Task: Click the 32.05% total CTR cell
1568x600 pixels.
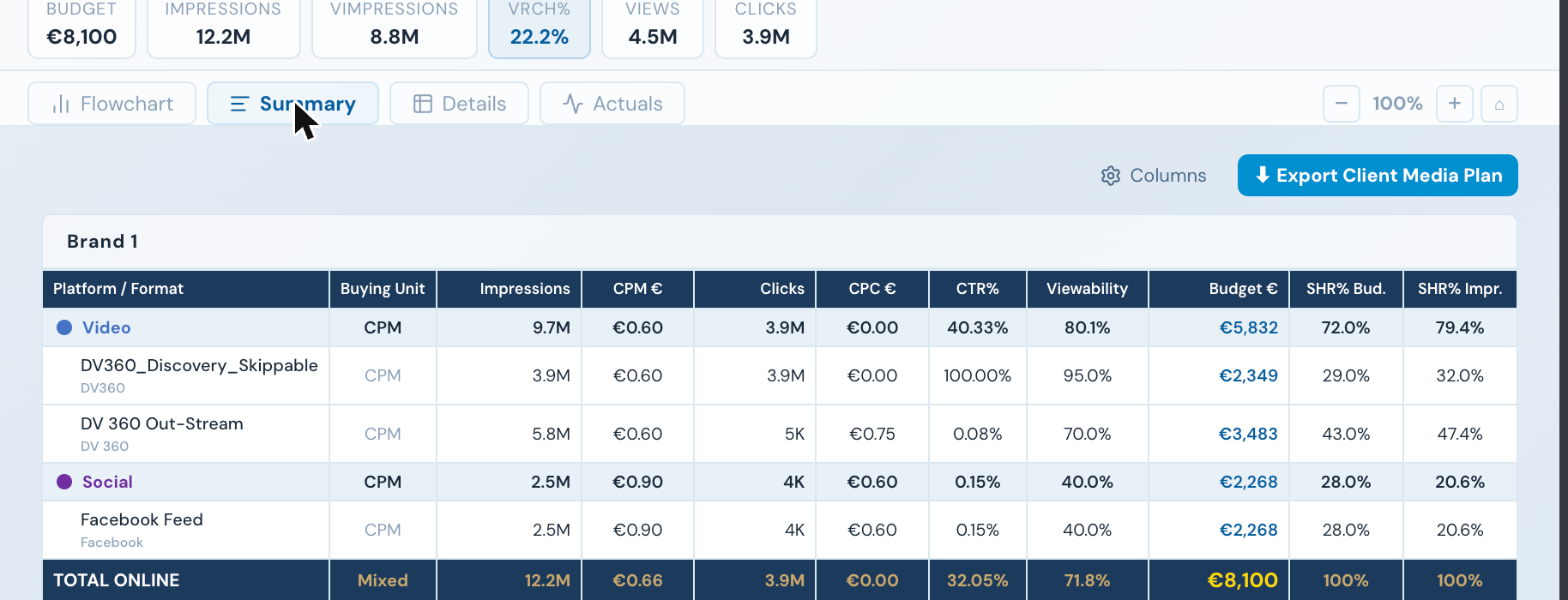Action: [978, 580]
